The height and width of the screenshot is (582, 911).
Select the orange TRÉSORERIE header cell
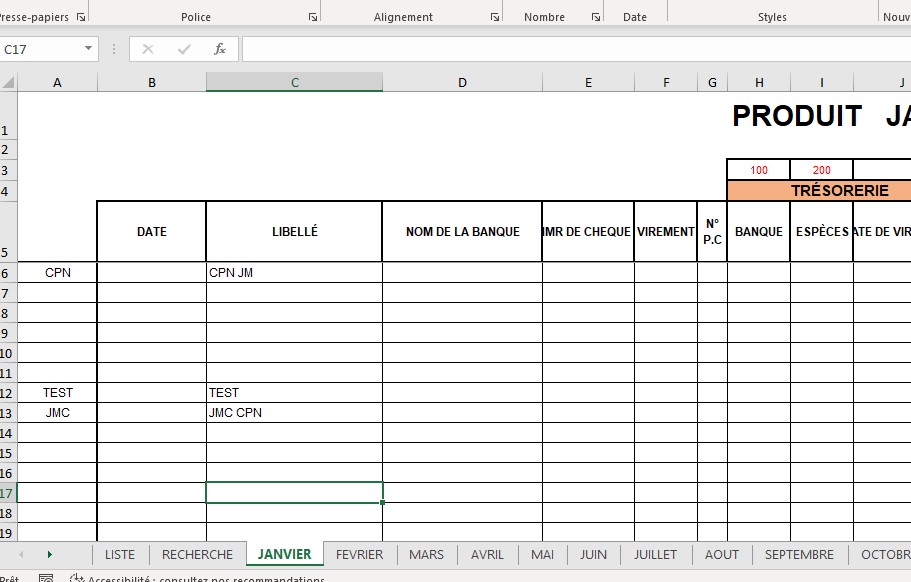[818, 190]
